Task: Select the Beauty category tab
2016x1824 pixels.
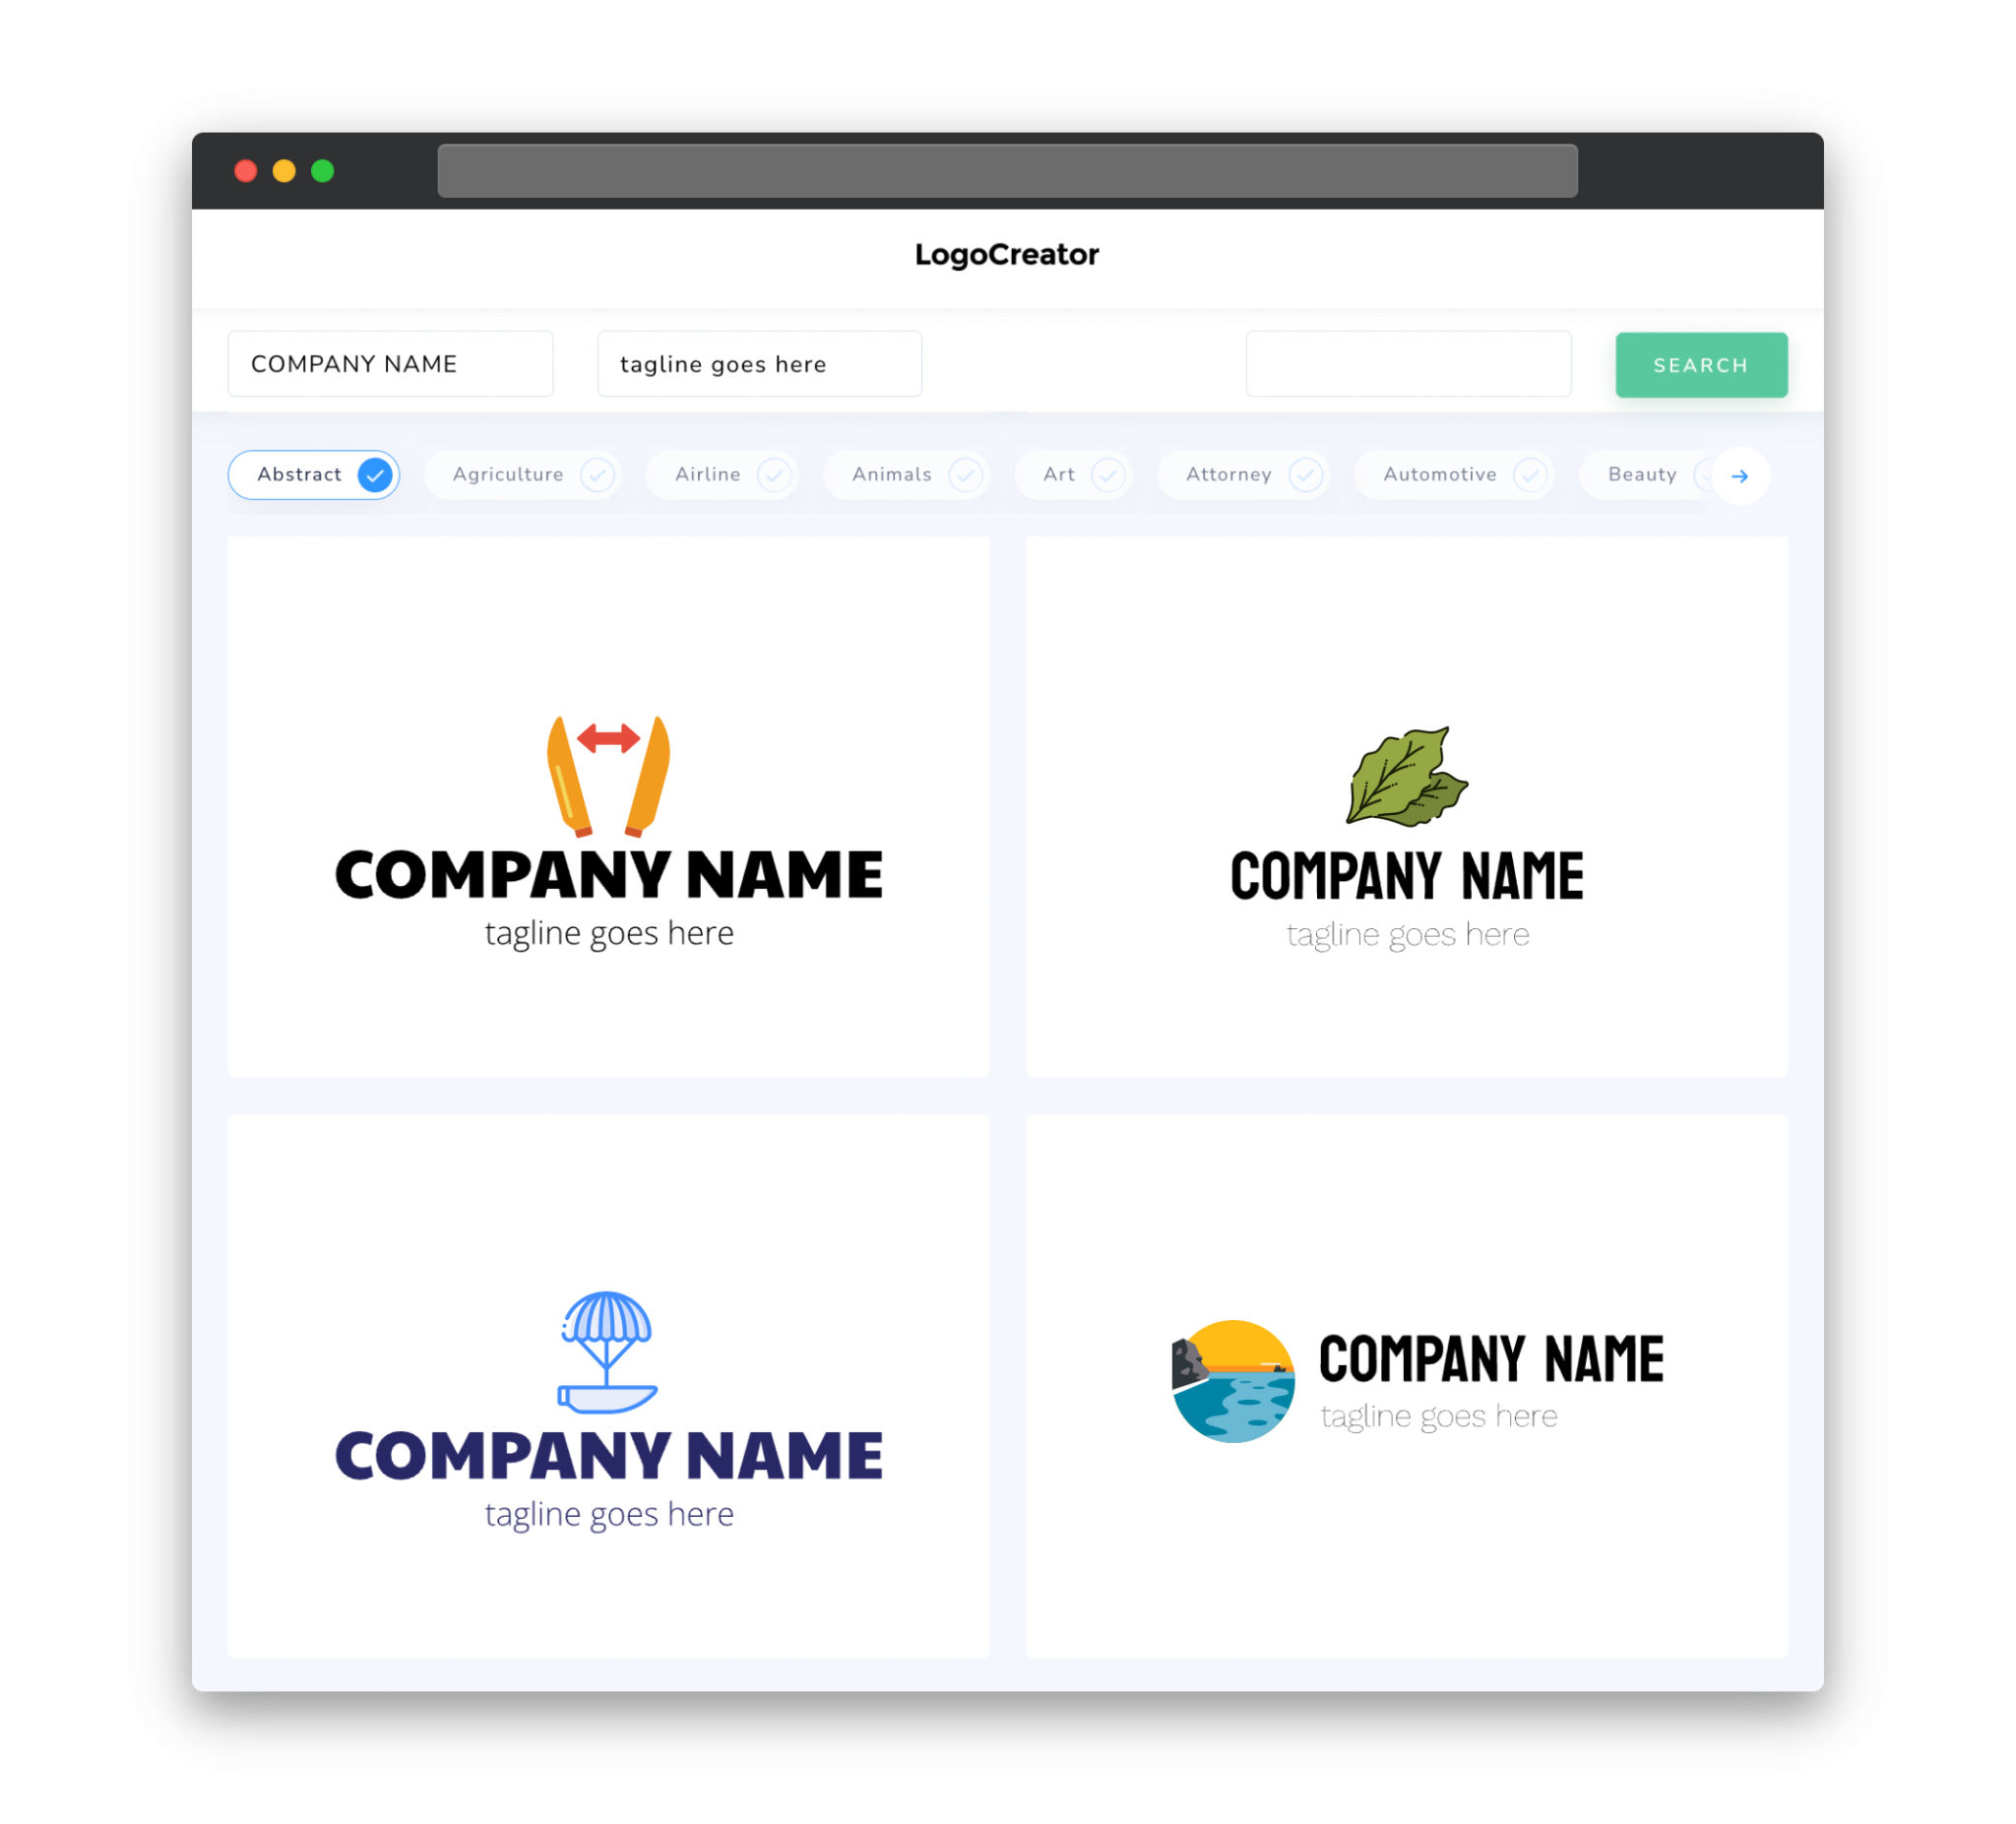Action: 1644,474
